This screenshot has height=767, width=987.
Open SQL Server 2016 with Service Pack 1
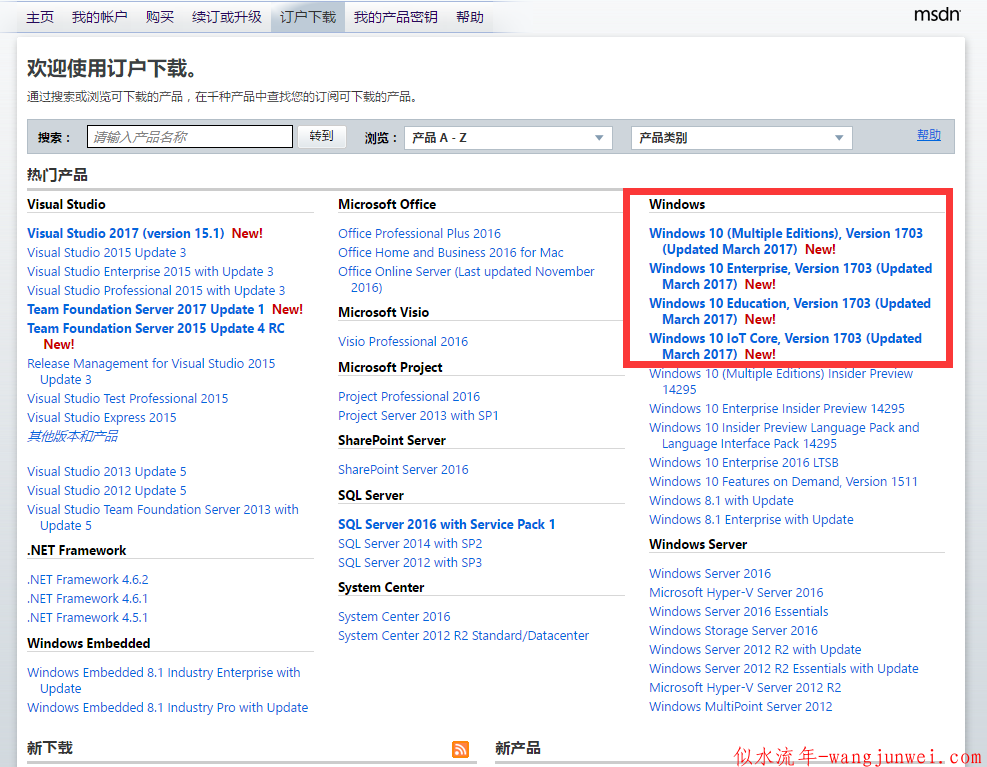pyautogui.click(x=447, y=525)
